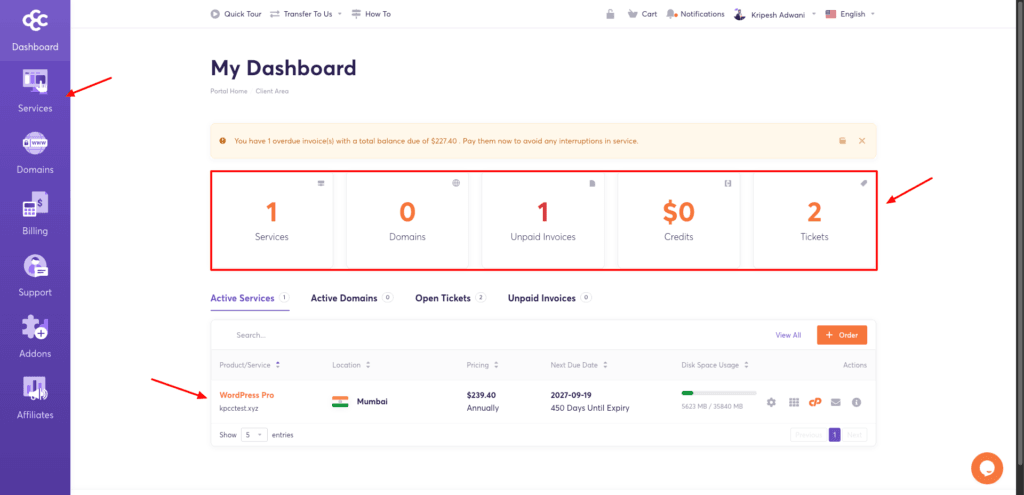Switch to Active Domains tab
Screen dimensions: 1024x495
351,298
